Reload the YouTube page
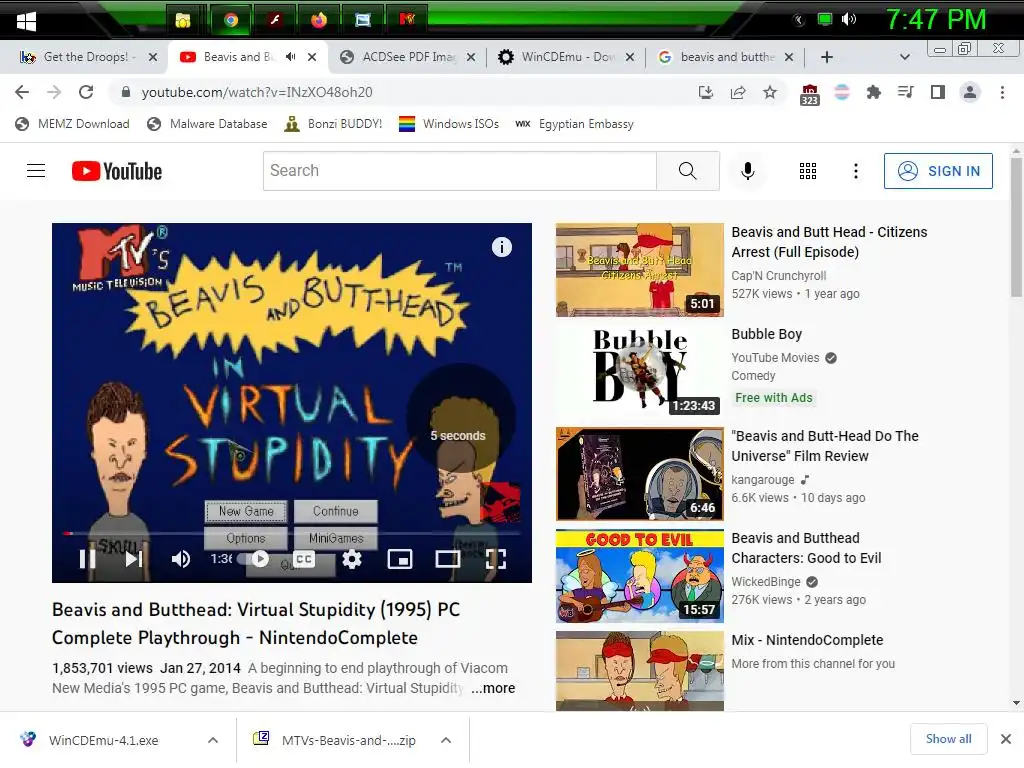Viewport: 1024px width, 768px height. point(86,92)
